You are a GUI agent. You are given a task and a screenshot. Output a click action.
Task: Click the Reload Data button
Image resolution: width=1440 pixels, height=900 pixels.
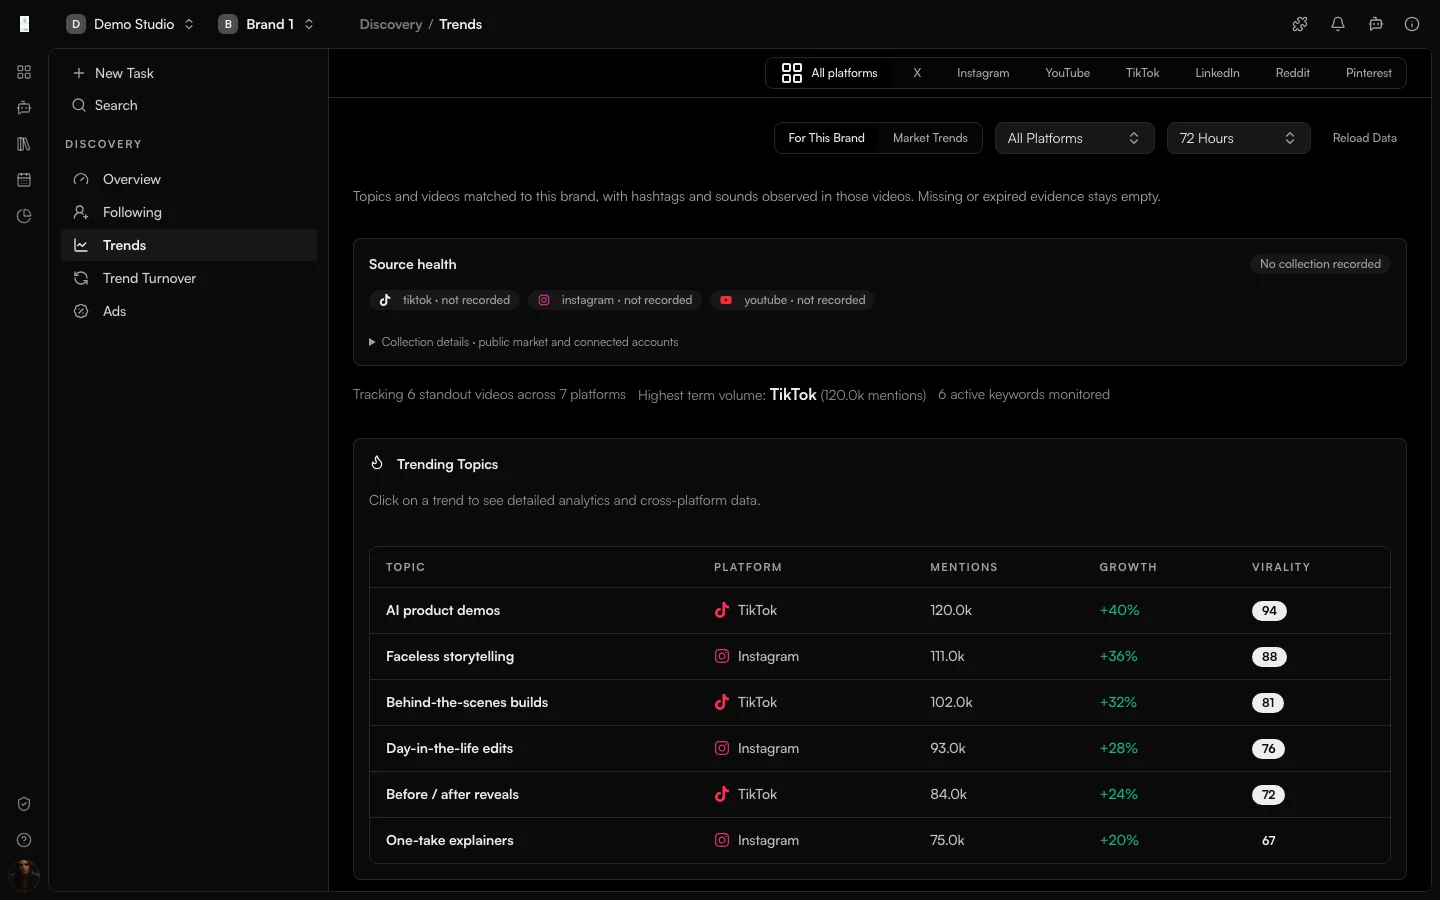1365,138
